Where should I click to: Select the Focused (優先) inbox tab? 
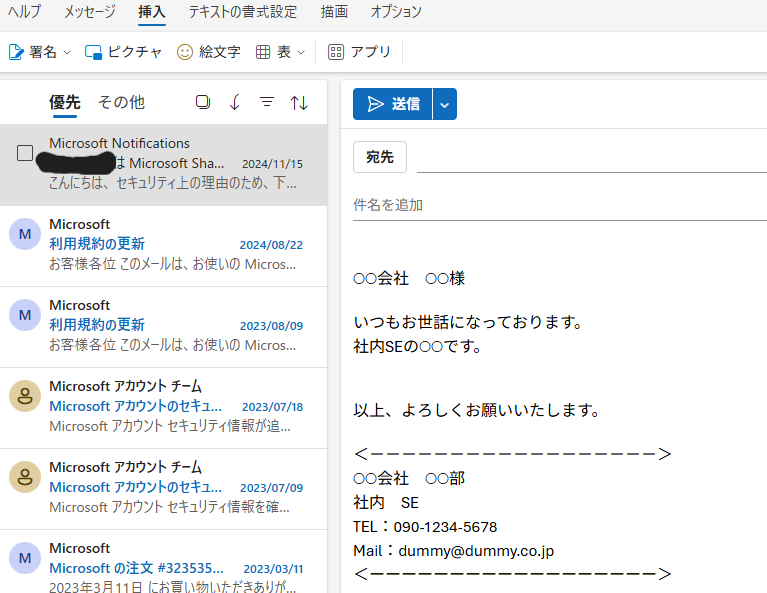click(64, 102)
